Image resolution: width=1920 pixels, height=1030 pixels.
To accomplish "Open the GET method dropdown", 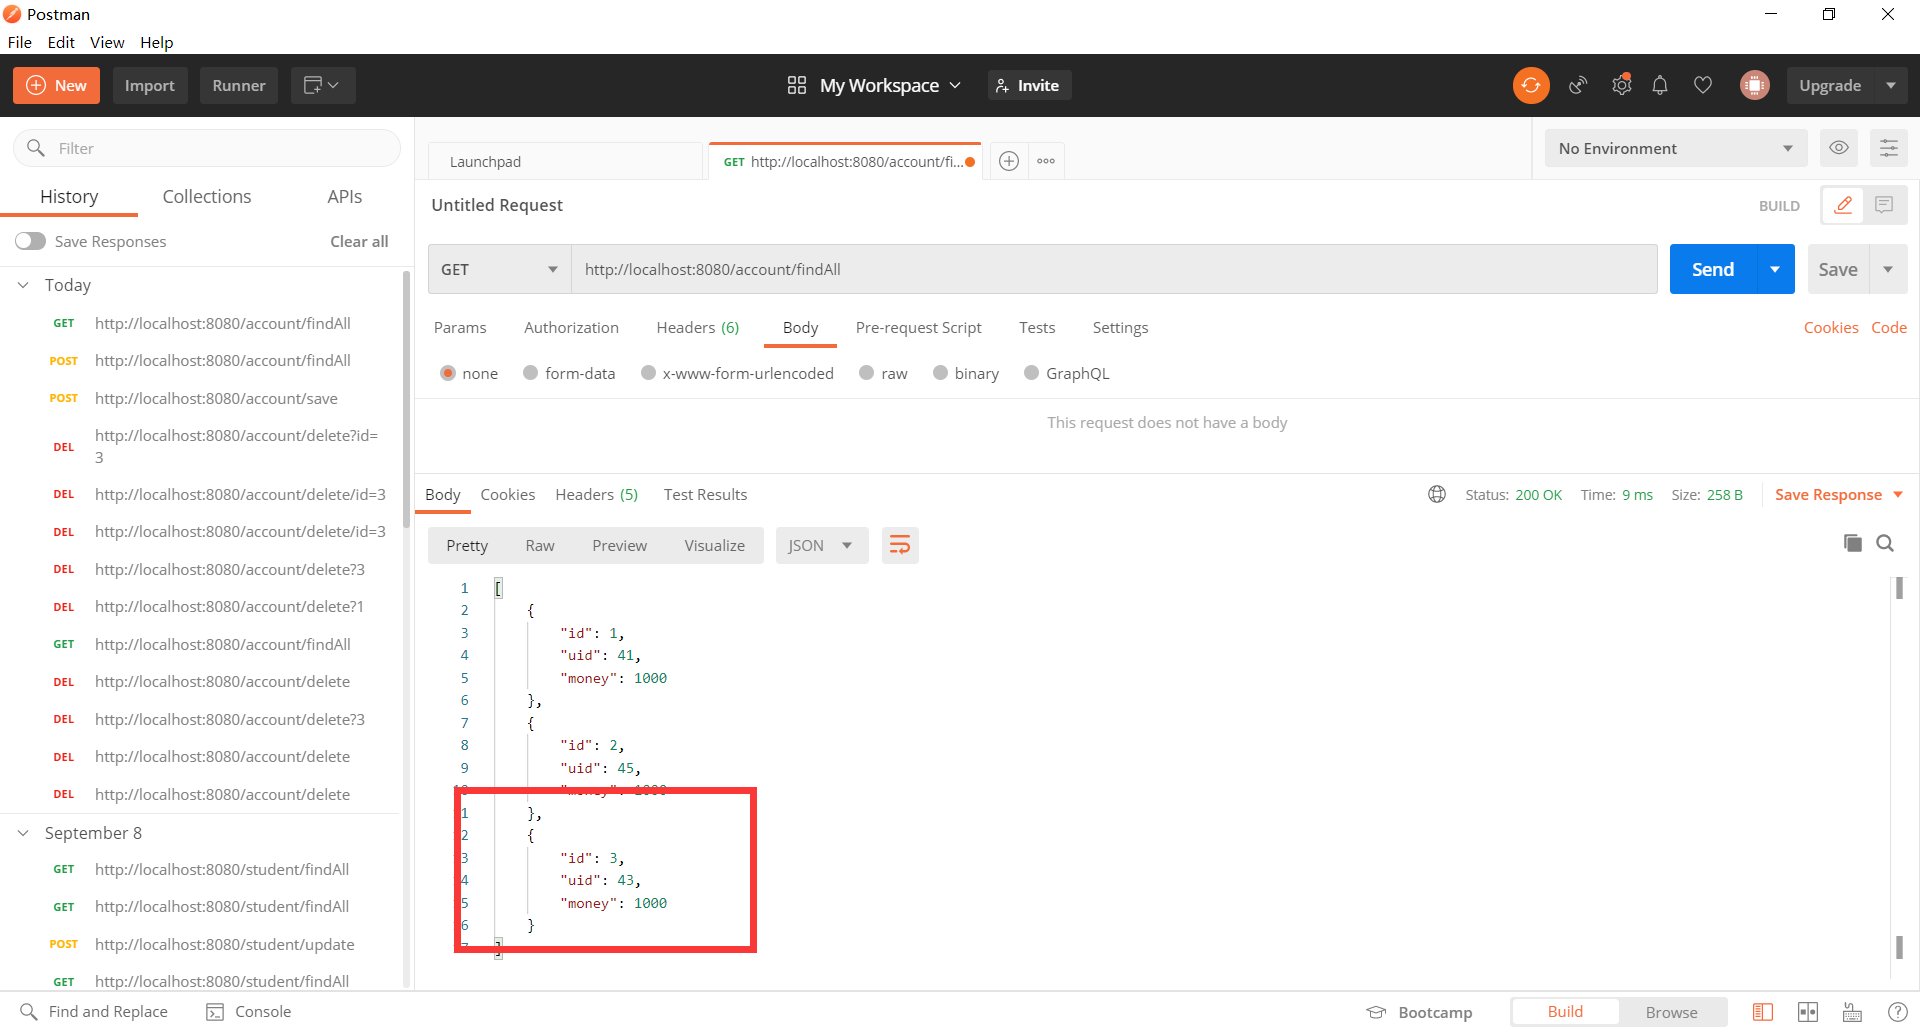I will (x=499, y=269).
